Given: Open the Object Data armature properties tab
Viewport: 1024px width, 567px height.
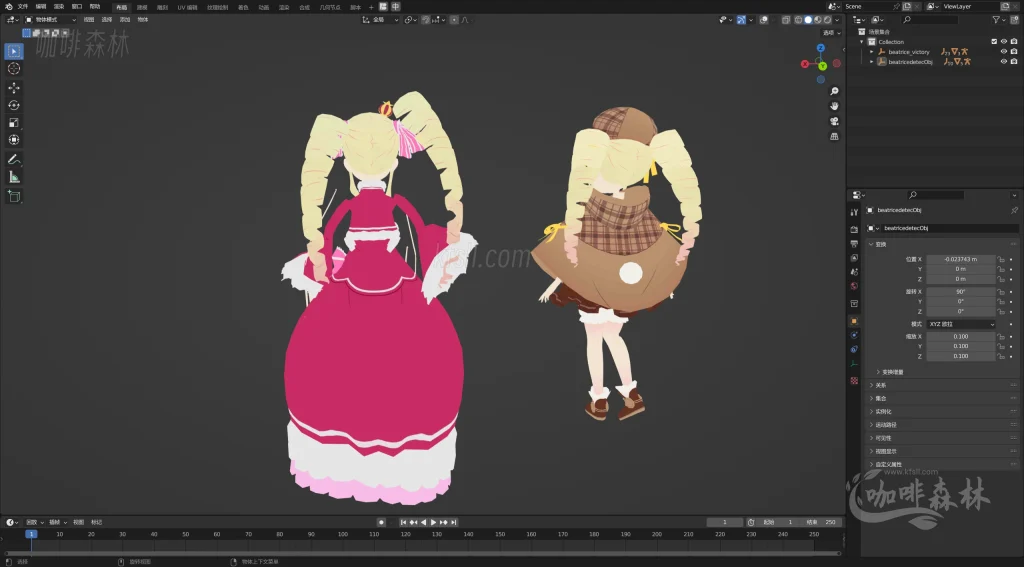Looking at the screenshot, I should (x=854, y=364).
